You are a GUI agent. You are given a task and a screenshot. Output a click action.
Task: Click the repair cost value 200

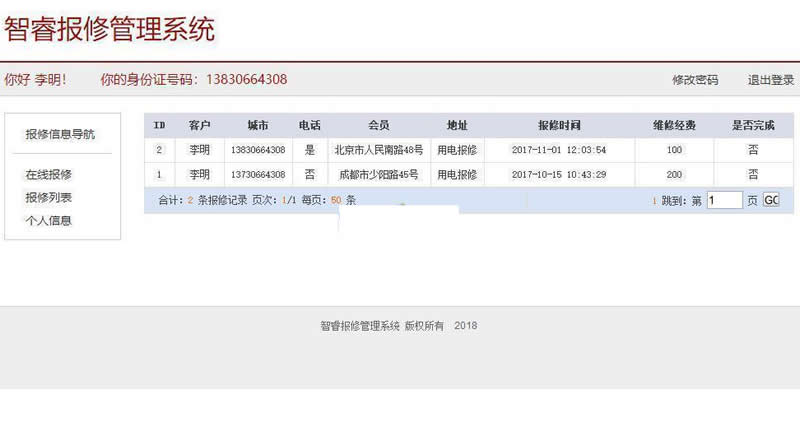coord(674,174)
